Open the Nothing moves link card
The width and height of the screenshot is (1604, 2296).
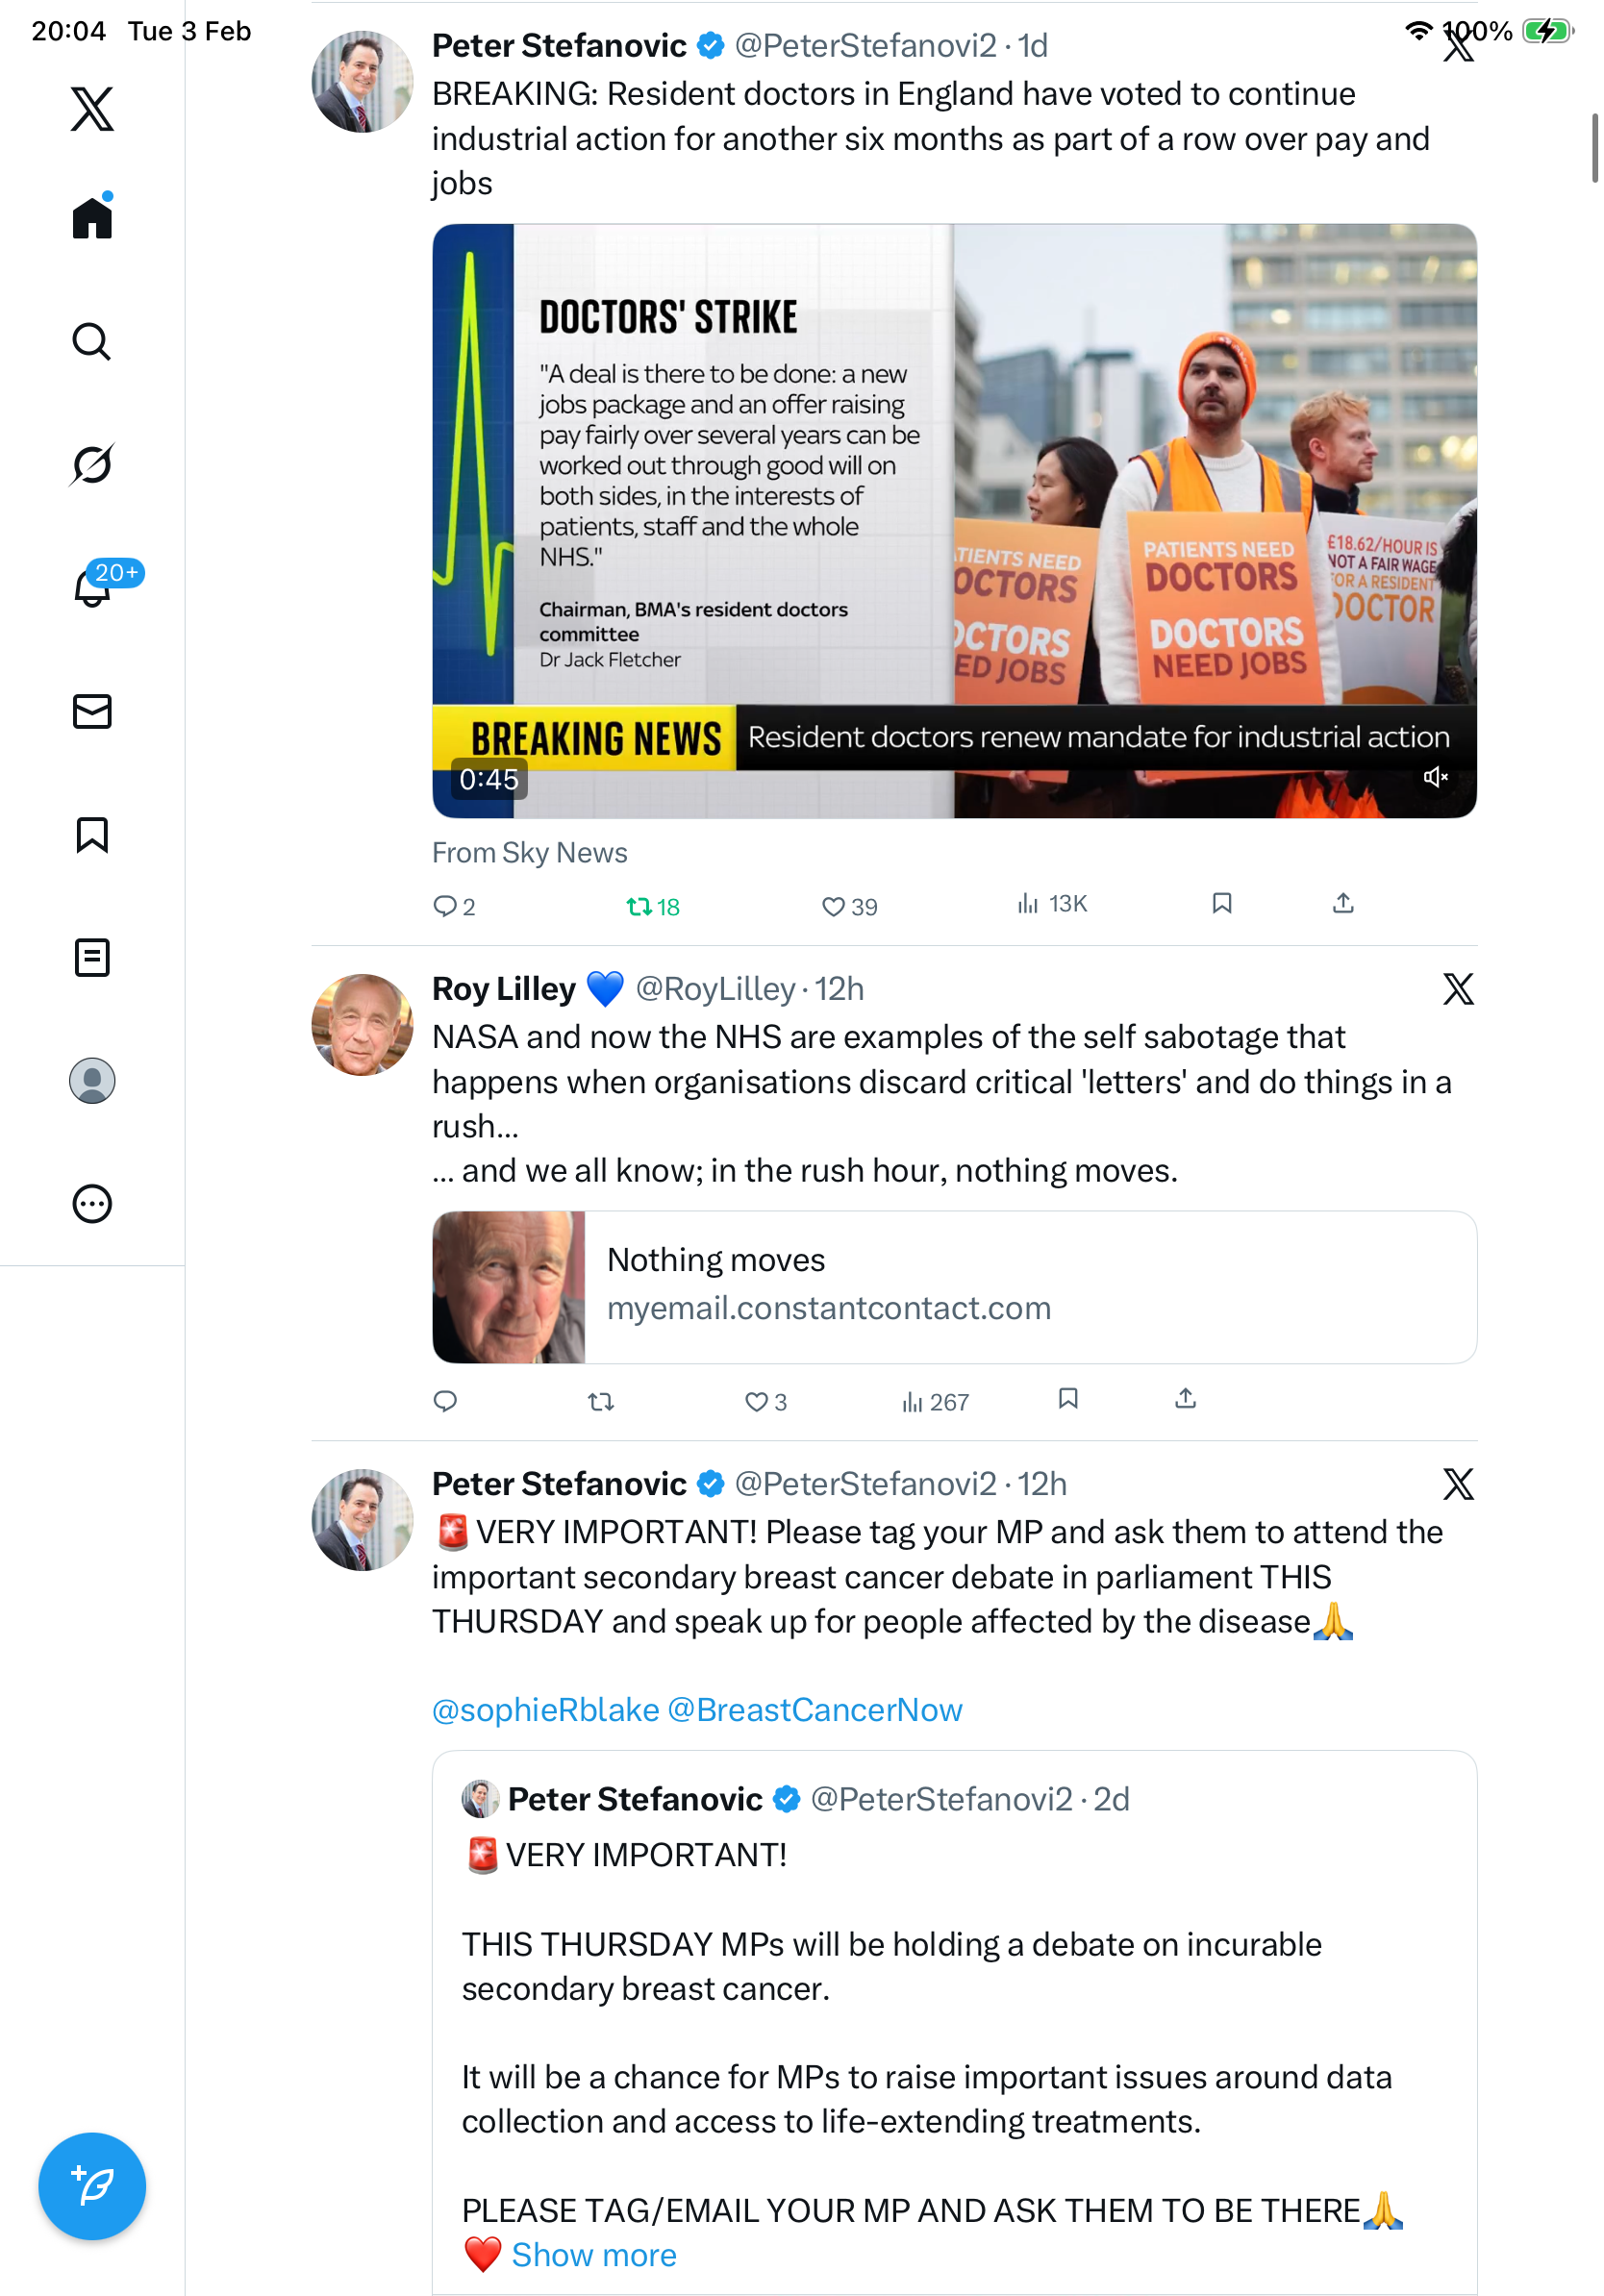(954, 1287)
